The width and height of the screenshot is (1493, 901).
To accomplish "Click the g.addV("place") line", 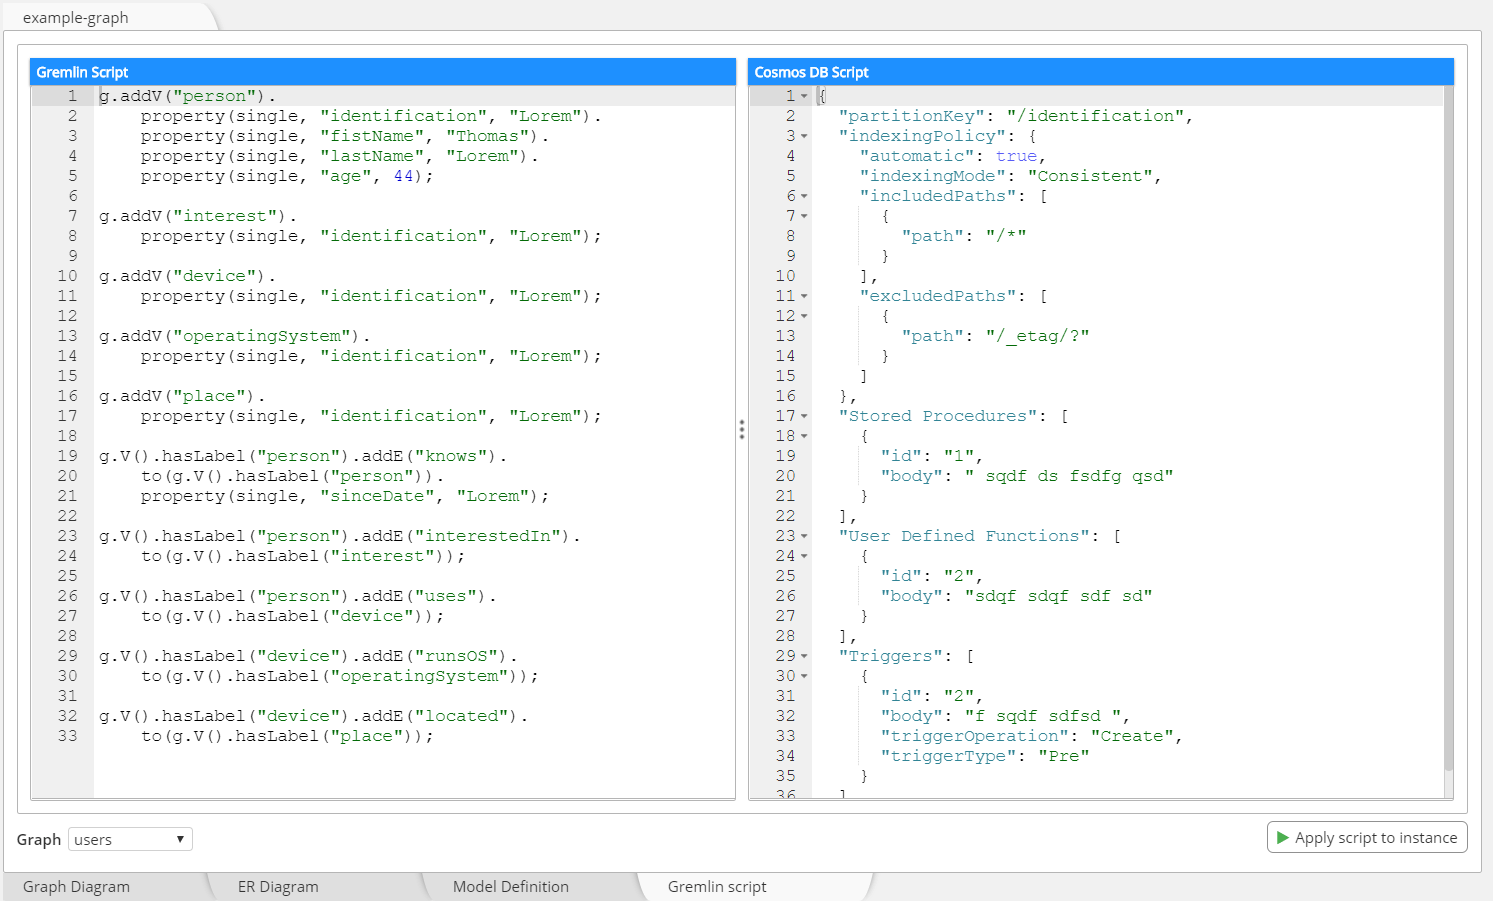I will pos(182,396).
